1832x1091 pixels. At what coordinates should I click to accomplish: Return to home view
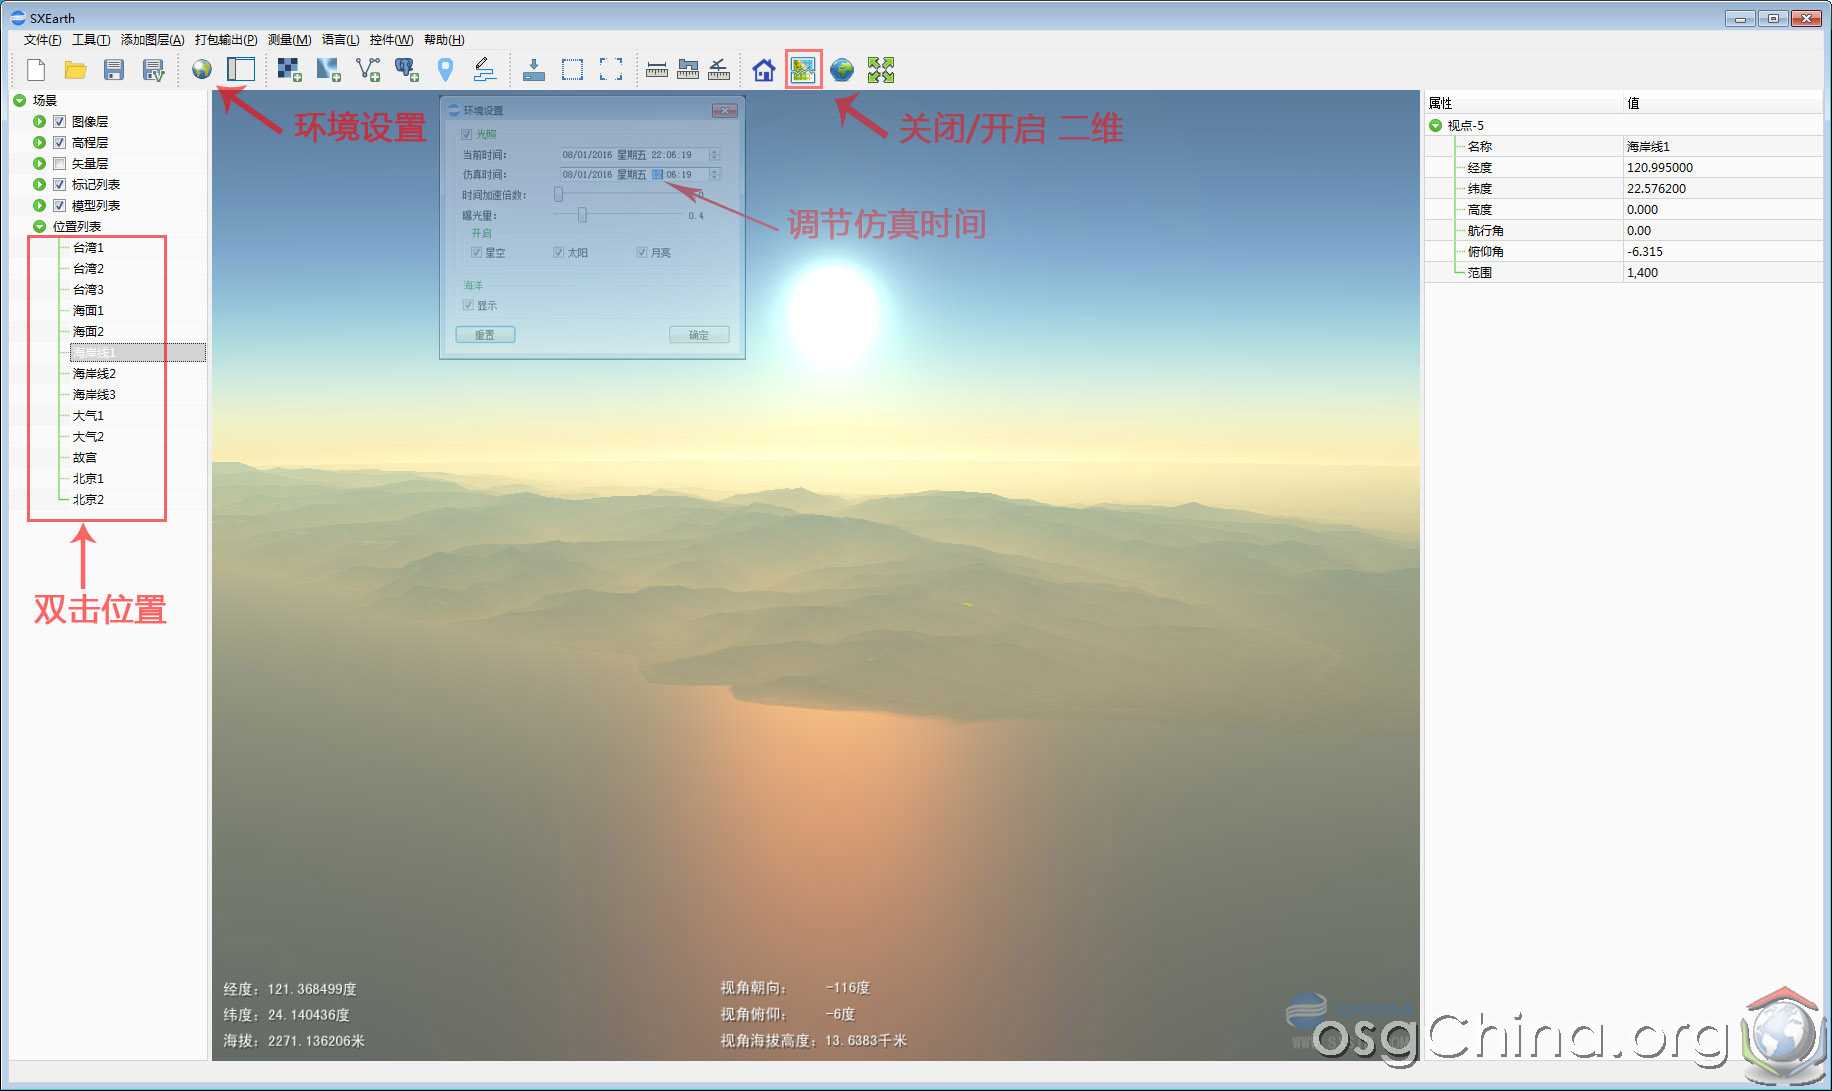click(x=764, y=69)
